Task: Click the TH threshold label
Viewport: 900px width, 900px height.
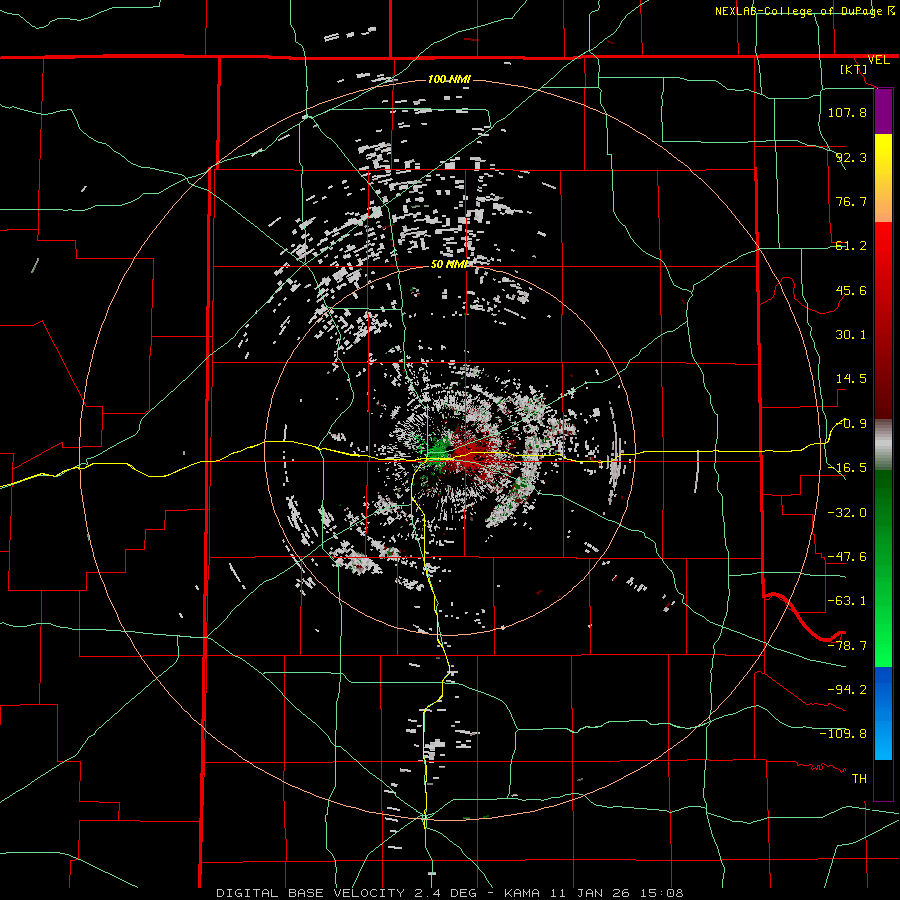Action: [x=859, y=779]
